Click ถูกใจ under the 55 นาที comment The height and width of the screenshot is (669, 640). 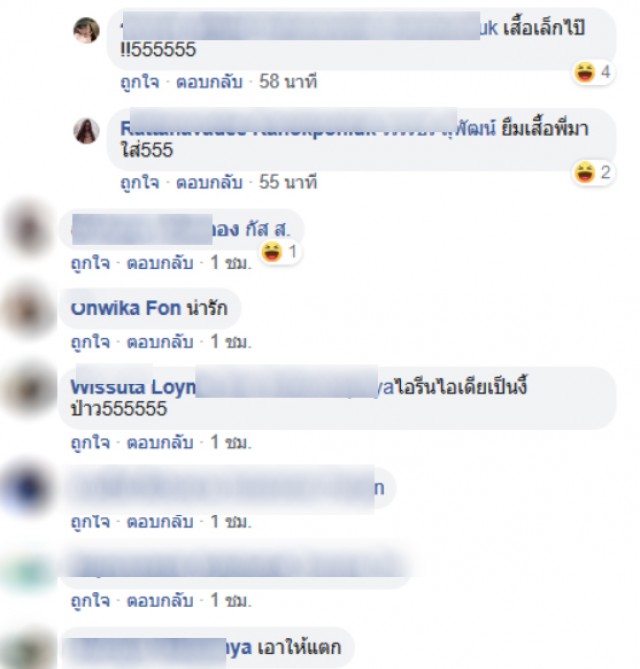140,182
